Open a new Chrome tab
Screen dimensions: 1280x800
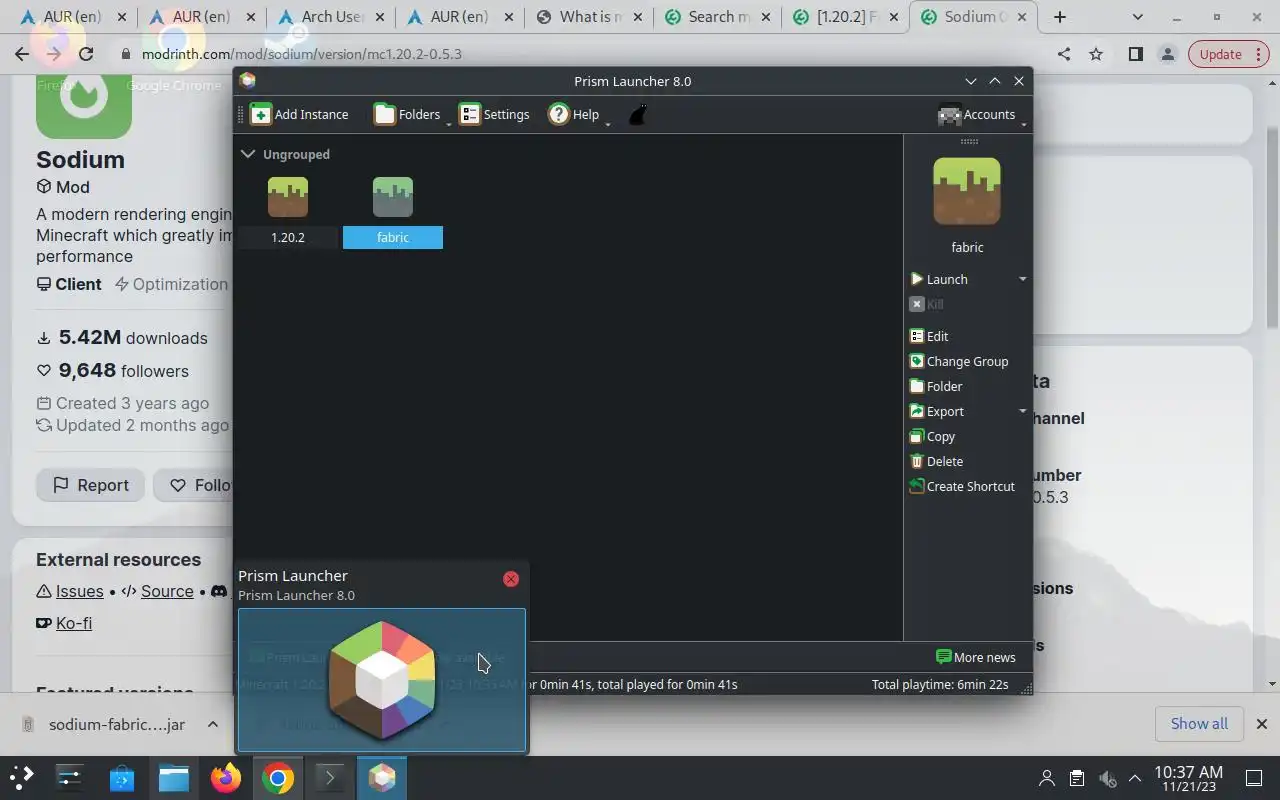(1060, 17)
